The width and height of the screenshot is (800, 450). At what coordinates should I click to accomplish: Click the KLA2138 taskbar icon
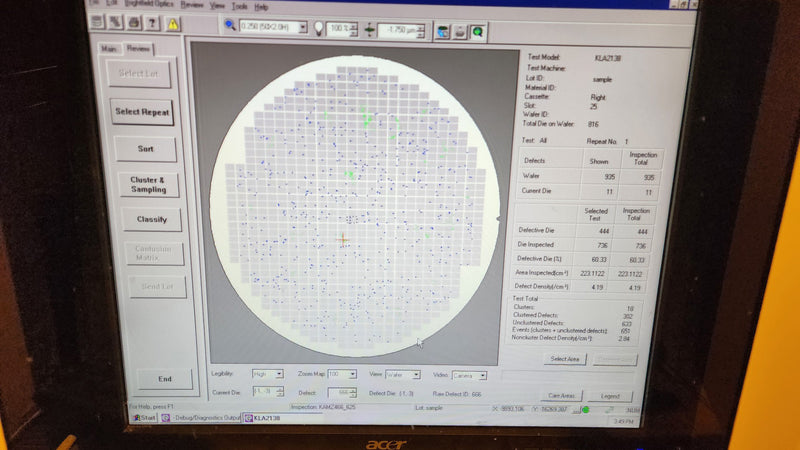coord(248,418)
